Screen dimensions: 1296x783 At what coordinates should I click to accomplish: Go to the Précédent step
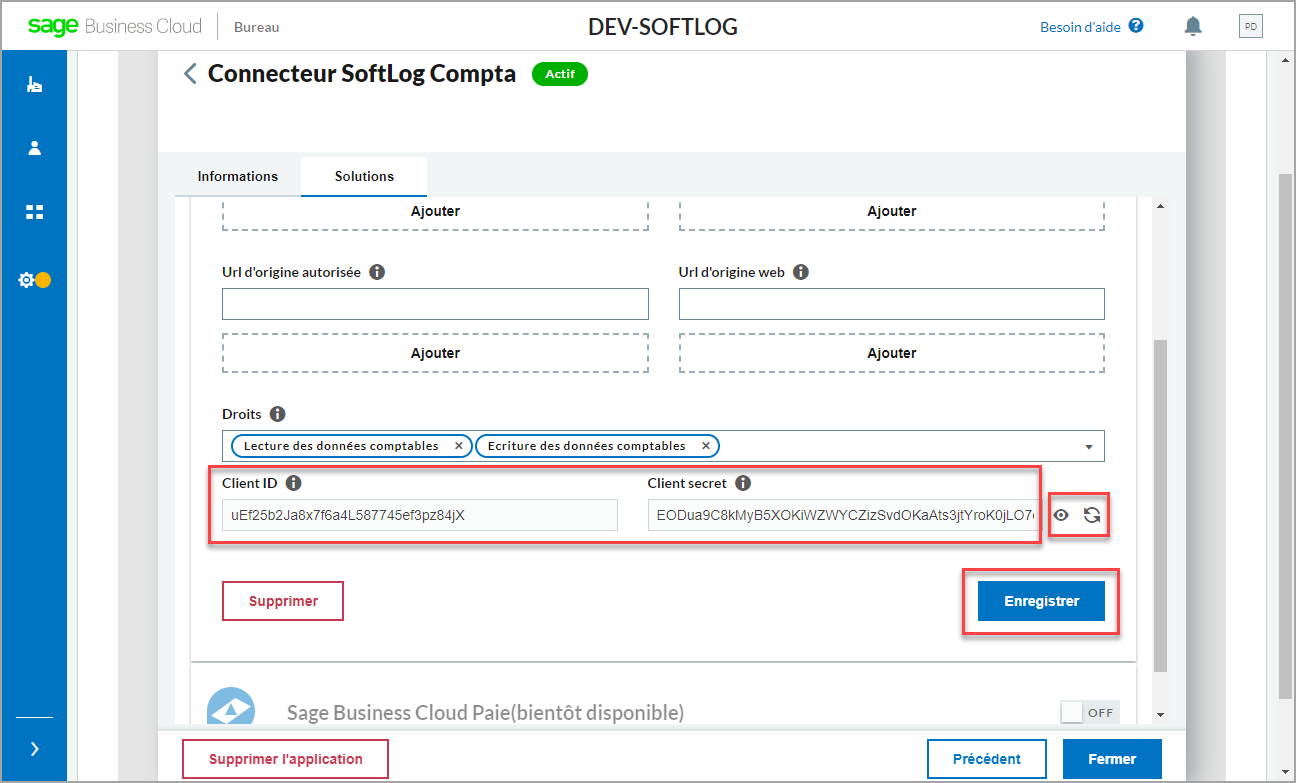(987, 759)
